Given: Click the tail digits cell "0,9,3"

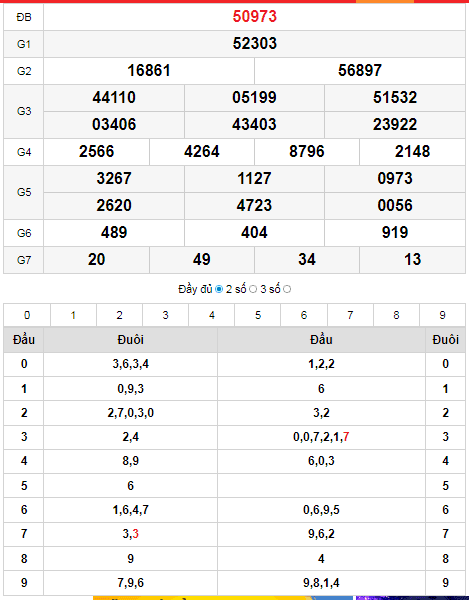Looking at the screenshot, I should 130,389.
